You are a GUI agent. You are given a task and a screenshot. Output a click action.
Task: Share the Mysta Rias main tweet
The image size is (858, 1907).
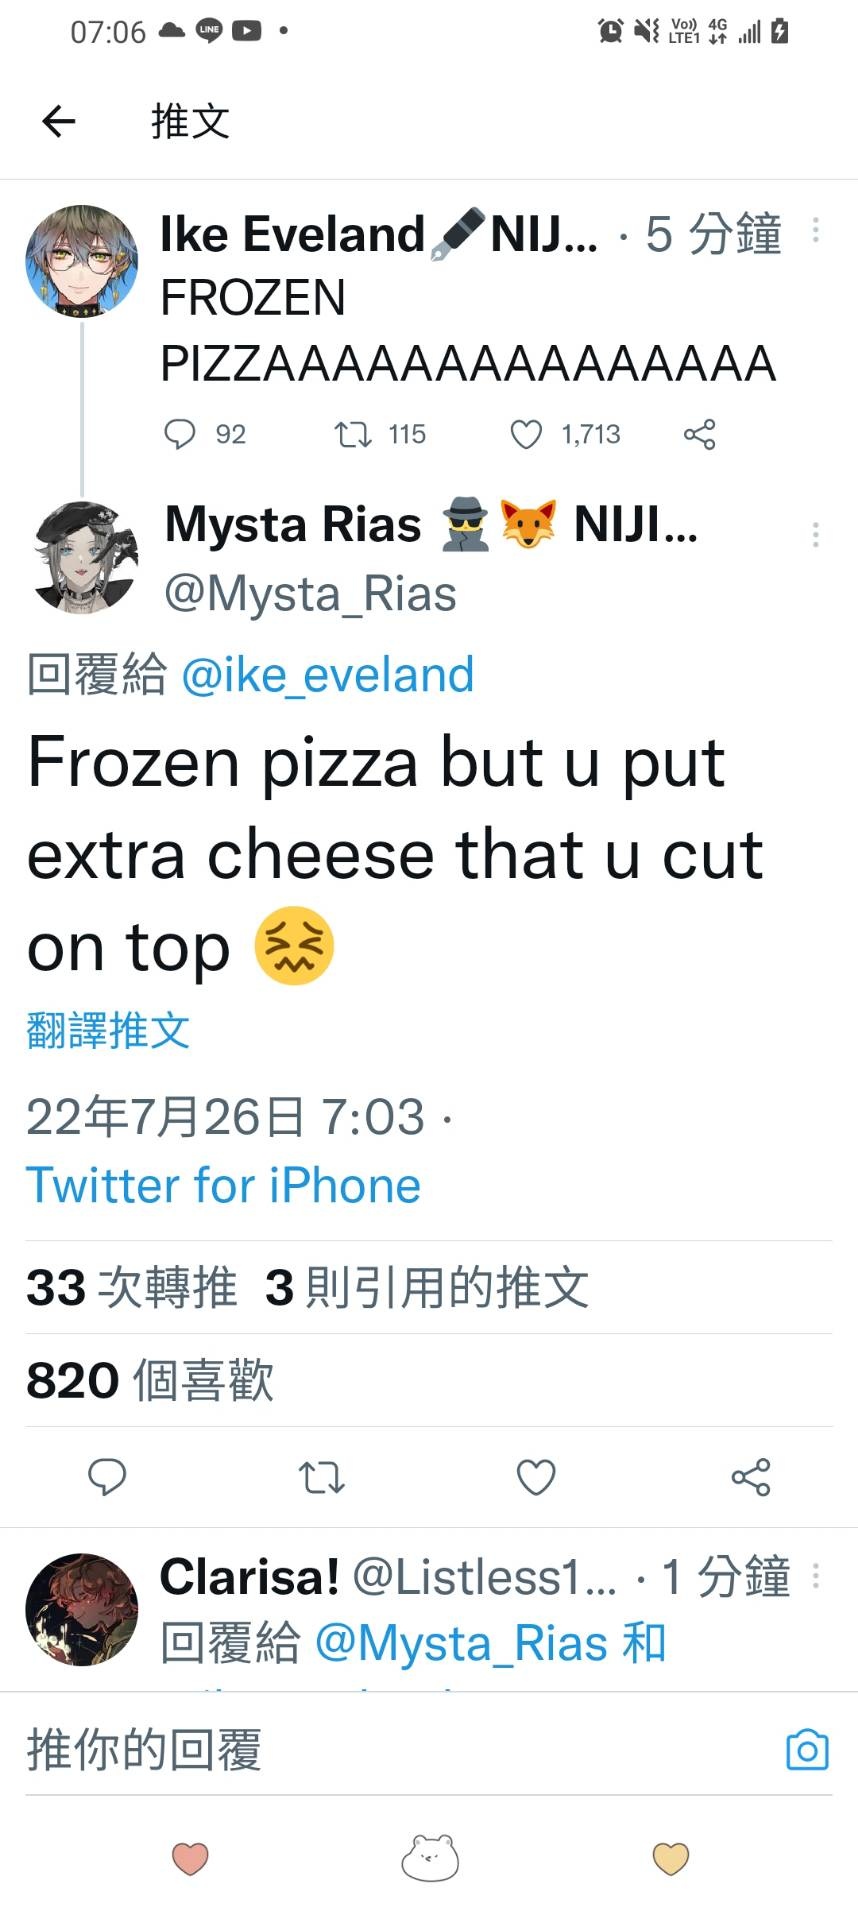[751, 1477]
